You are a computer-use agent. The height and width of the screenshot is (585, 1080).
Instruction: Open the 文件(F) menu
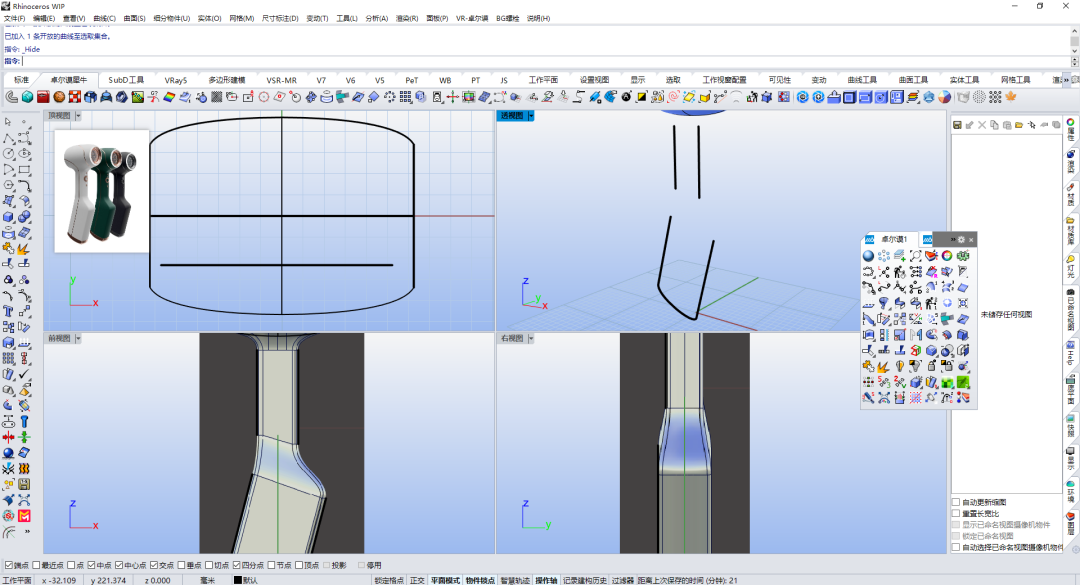coord(14,18)
